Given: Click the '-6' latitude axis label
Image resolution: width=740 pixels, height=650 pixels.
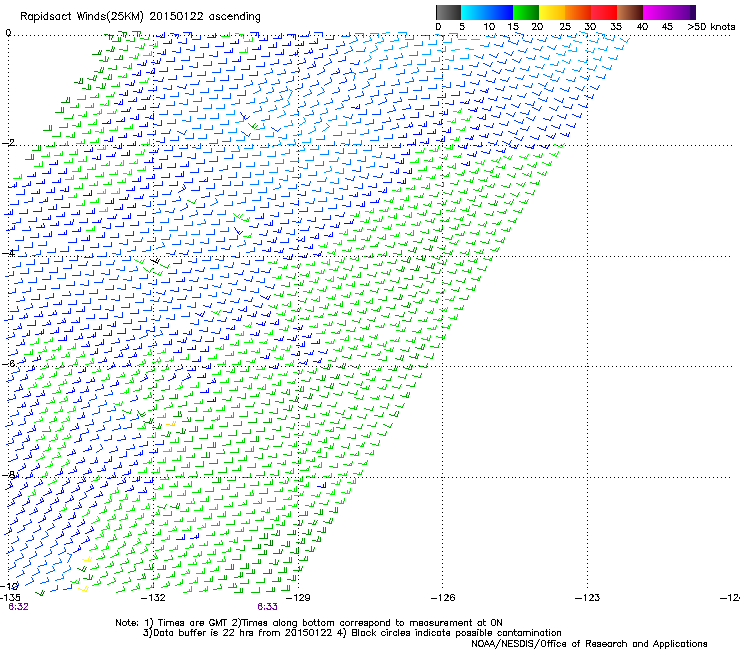Looking at the screenshot, I should point(8,363).
